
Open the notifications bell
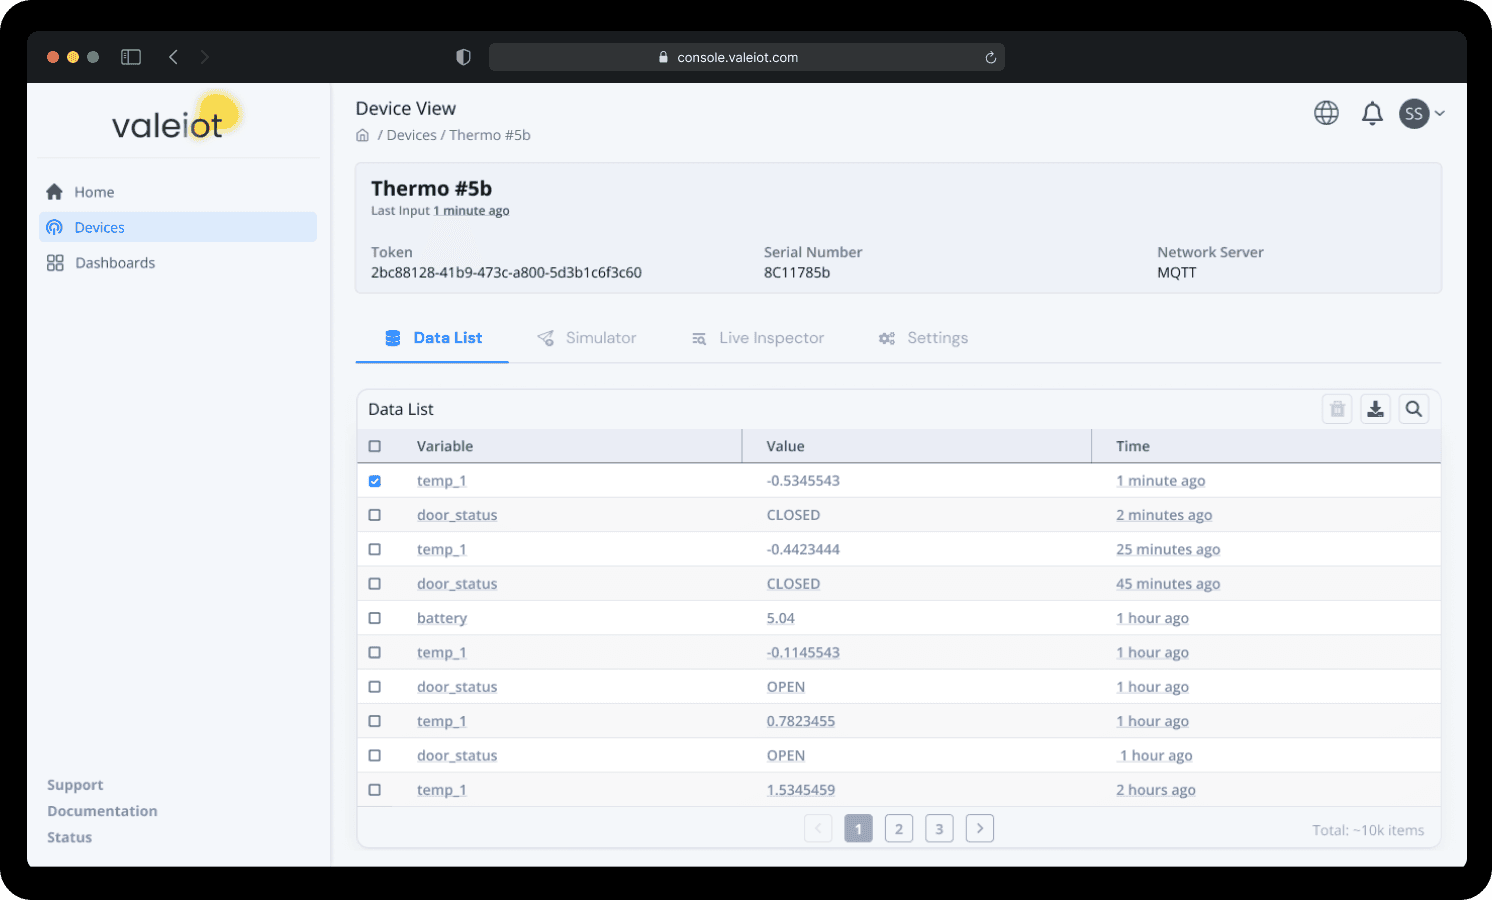(x=1372, y=114)
